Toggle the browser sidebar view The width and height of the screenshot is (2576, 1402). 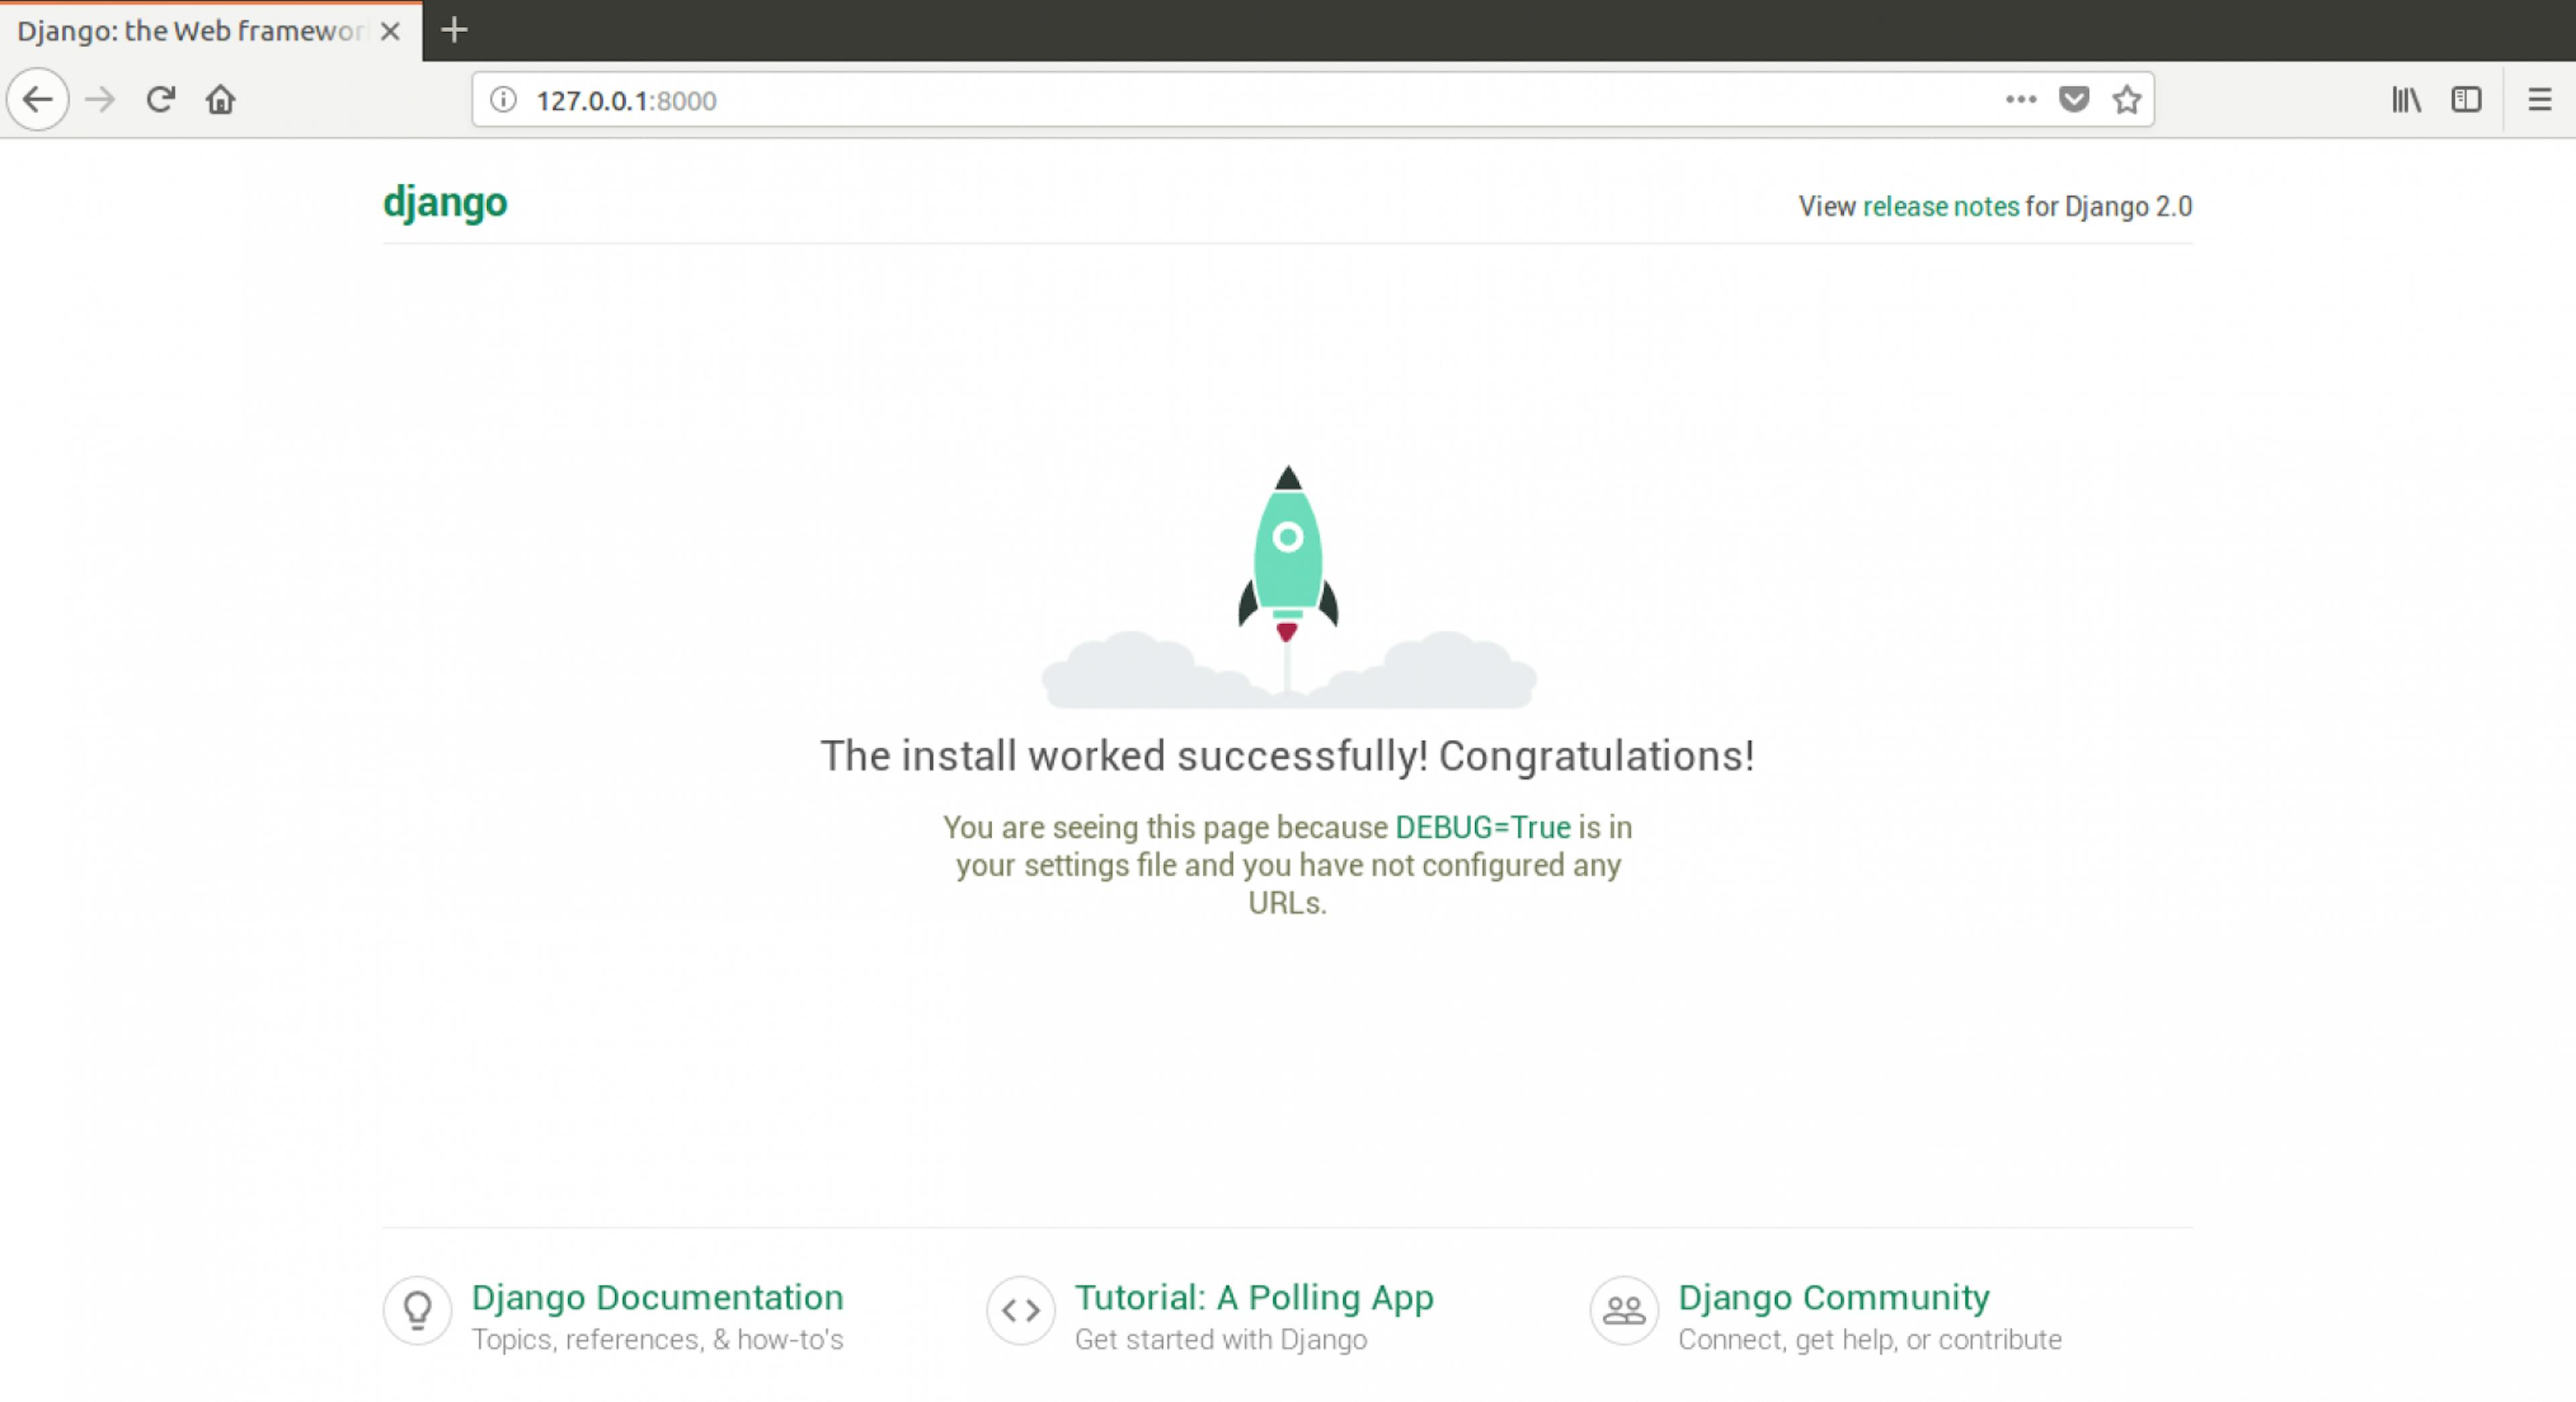[x=2466, y=99]
